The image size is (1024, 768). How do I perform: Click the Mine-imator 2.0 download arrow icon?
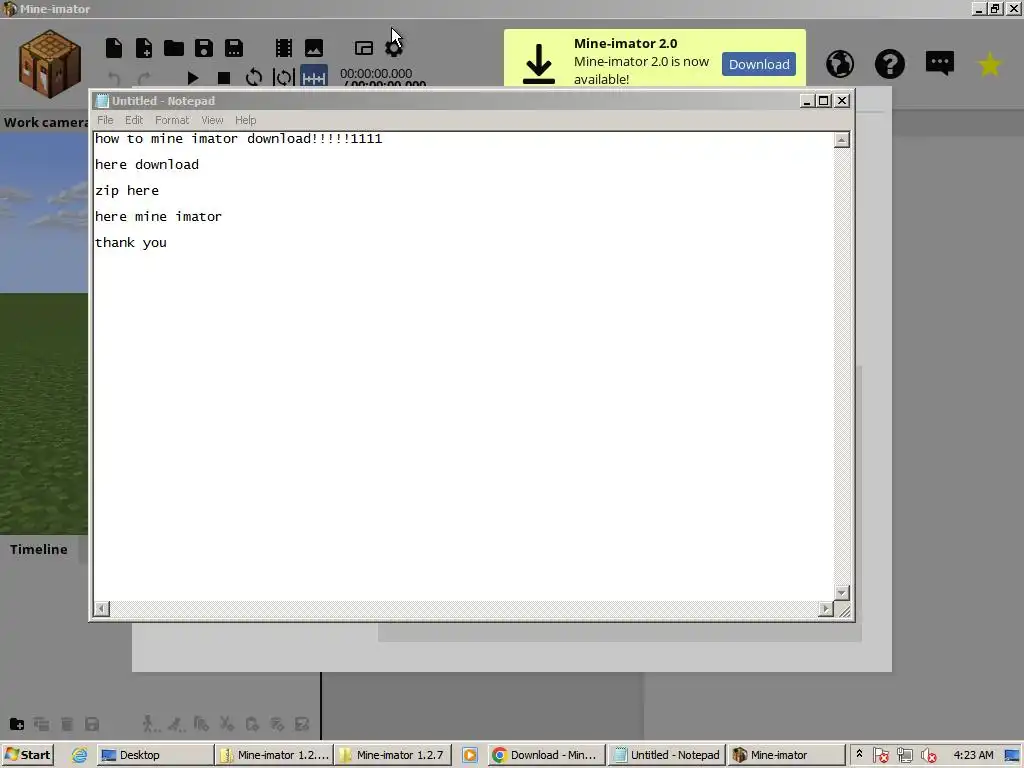pyautogui.click(x=539, y=64)
